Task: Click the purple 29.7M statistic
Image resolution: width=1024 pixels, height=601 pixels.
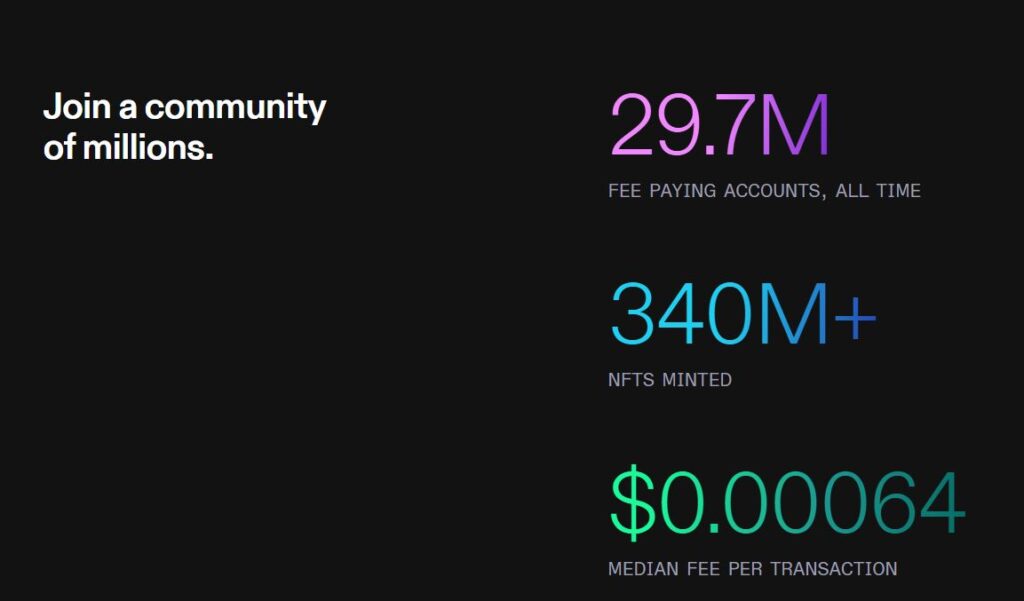Action: 719,126
